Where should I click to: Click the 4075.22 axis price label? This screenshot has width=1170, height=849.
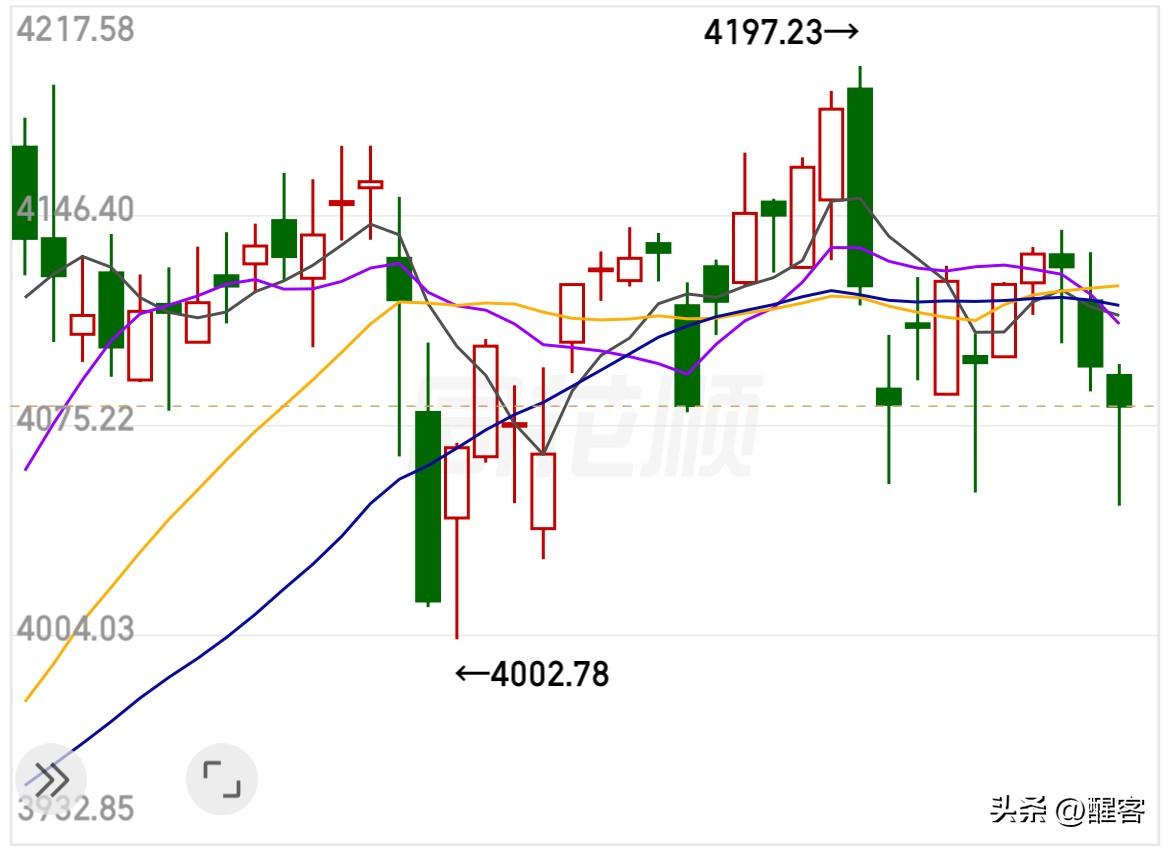click(75, 419)
